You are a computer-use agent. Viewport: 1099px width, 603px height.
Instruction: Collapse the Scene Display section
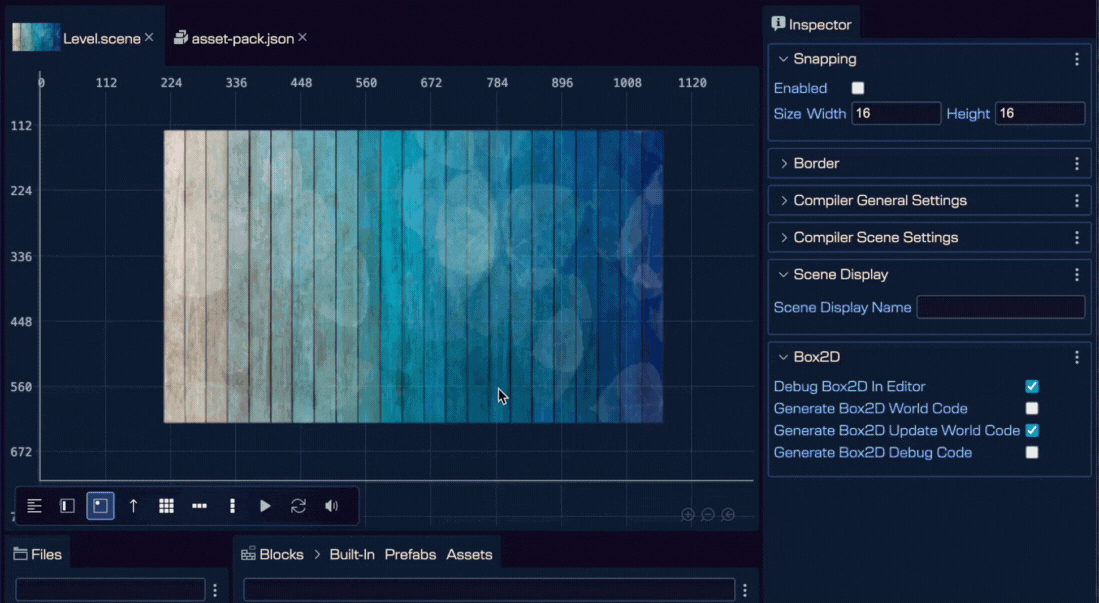[784, 275]
